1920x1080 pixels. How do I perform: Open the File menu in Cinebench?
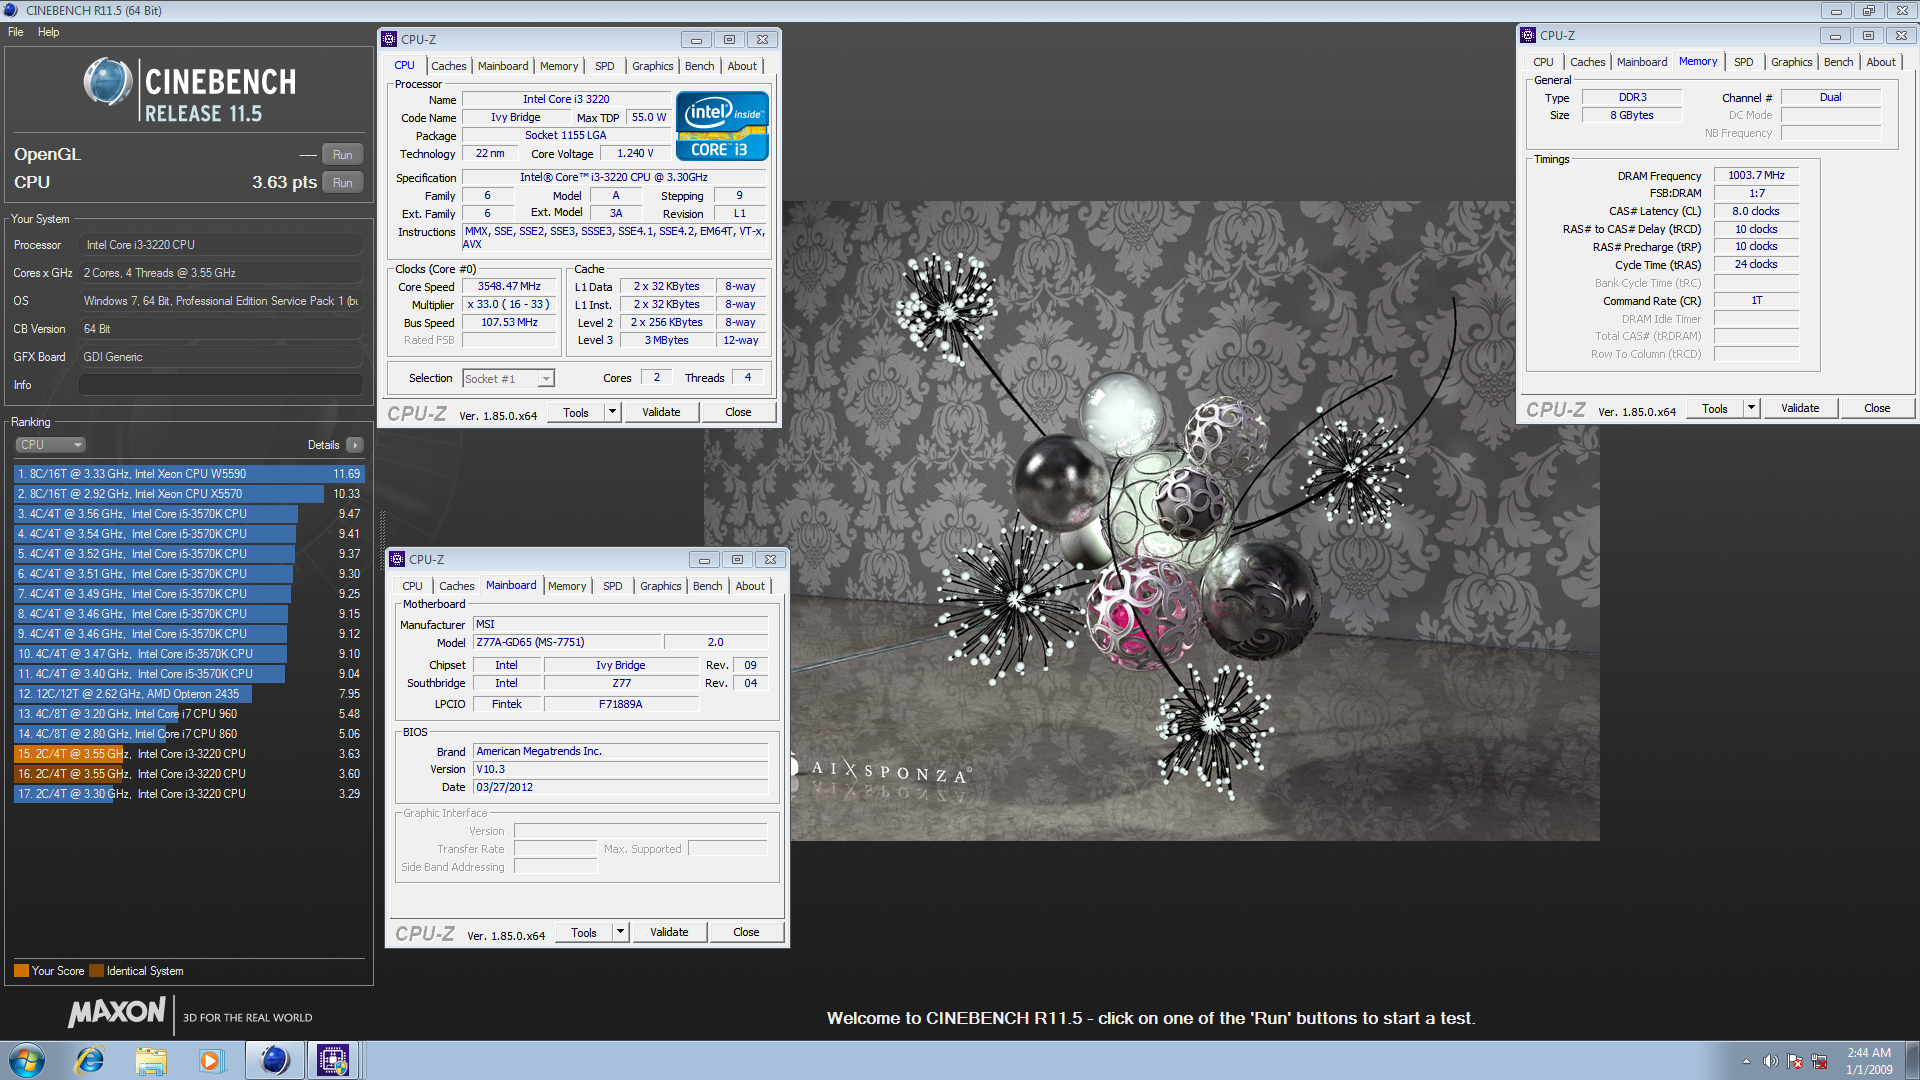click(x=16, y=32)
